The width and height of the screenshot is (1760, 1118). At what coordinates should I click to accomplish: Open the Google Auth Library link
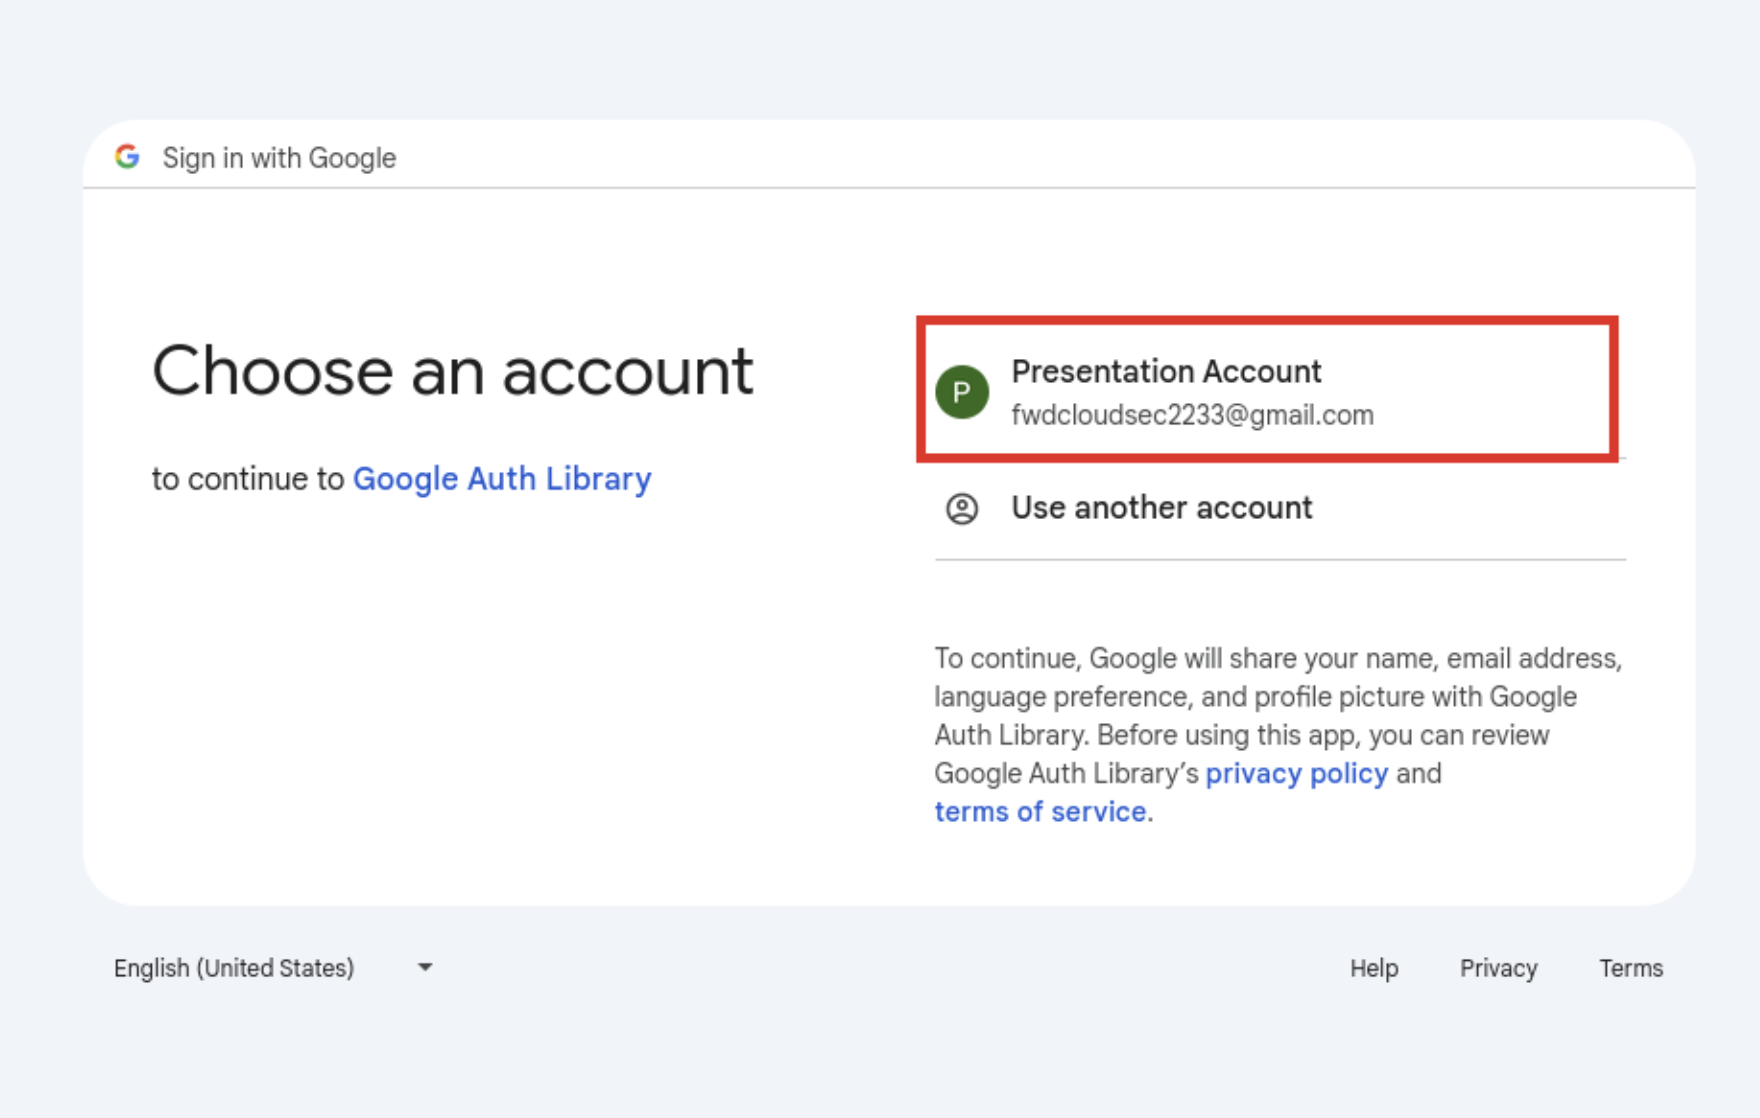502,479
